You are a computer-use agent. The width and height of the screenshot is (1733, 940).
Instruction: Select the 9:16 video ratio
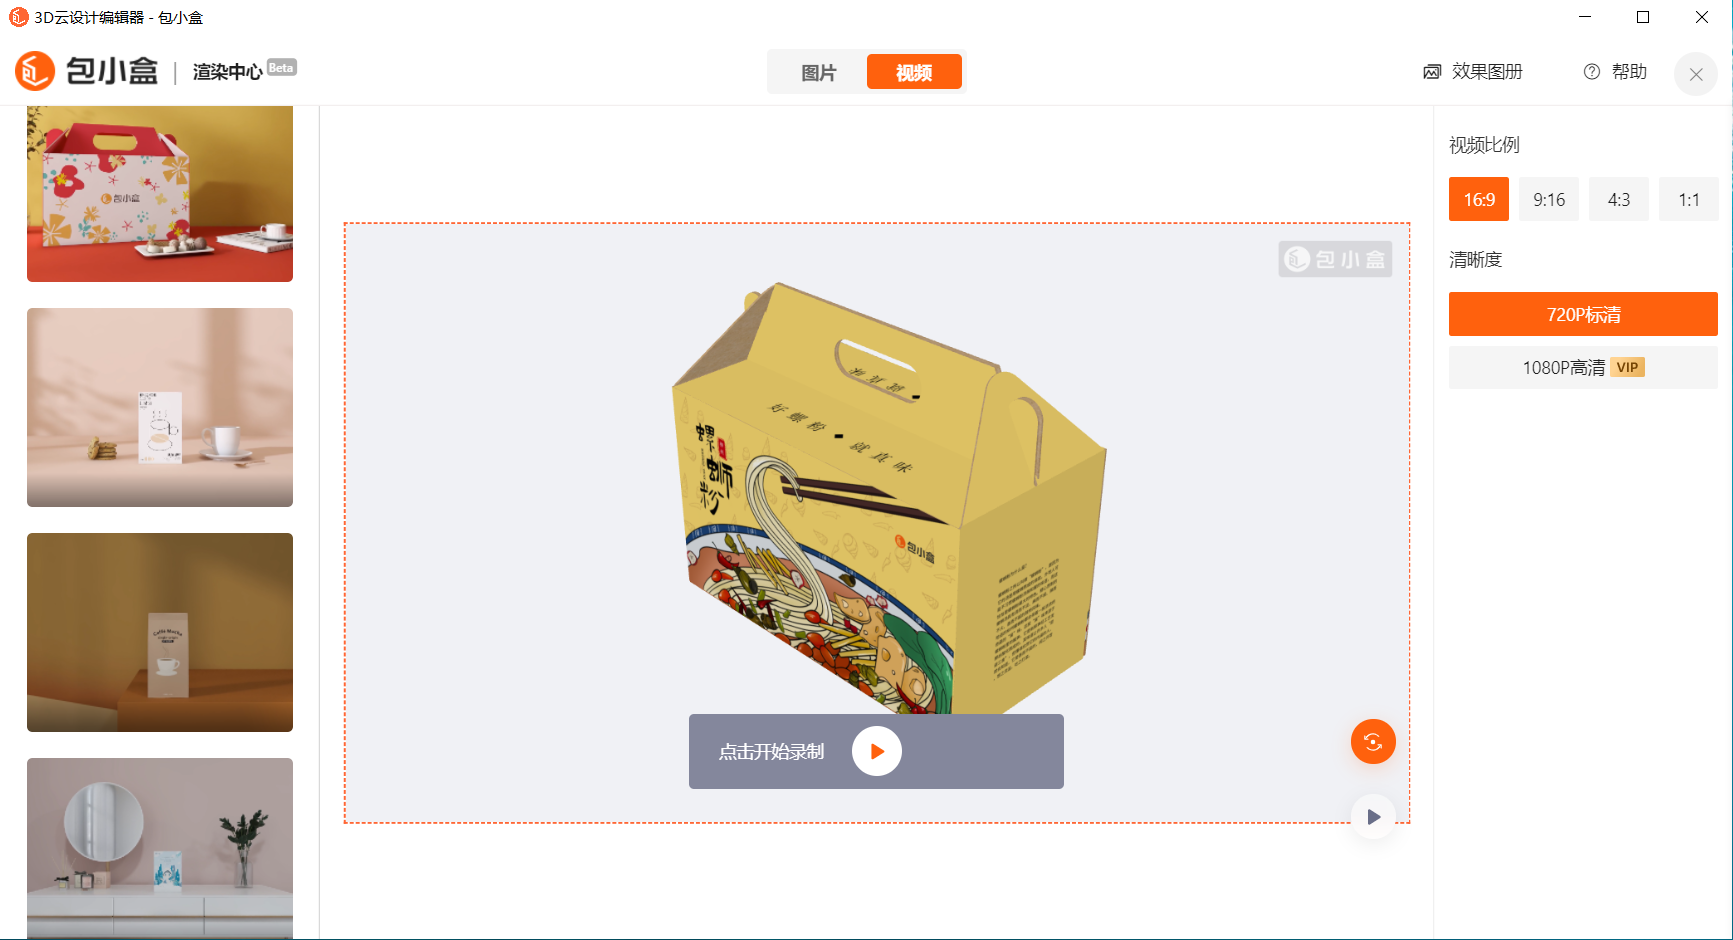pos(1549,199)
